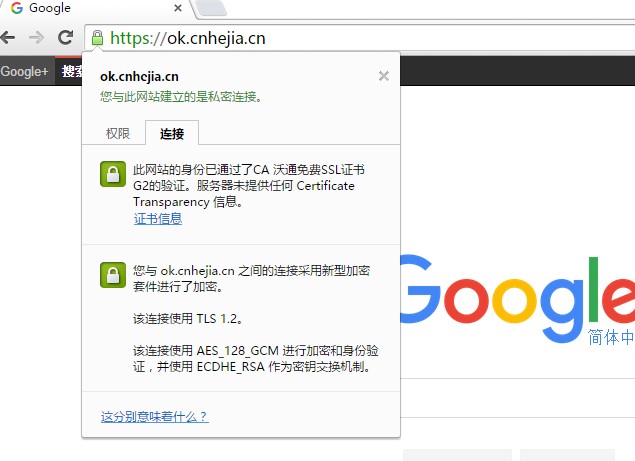Open 这分别意味着什么? help link
This screenshot has height=461, width=635.
[x=155, y=416]
